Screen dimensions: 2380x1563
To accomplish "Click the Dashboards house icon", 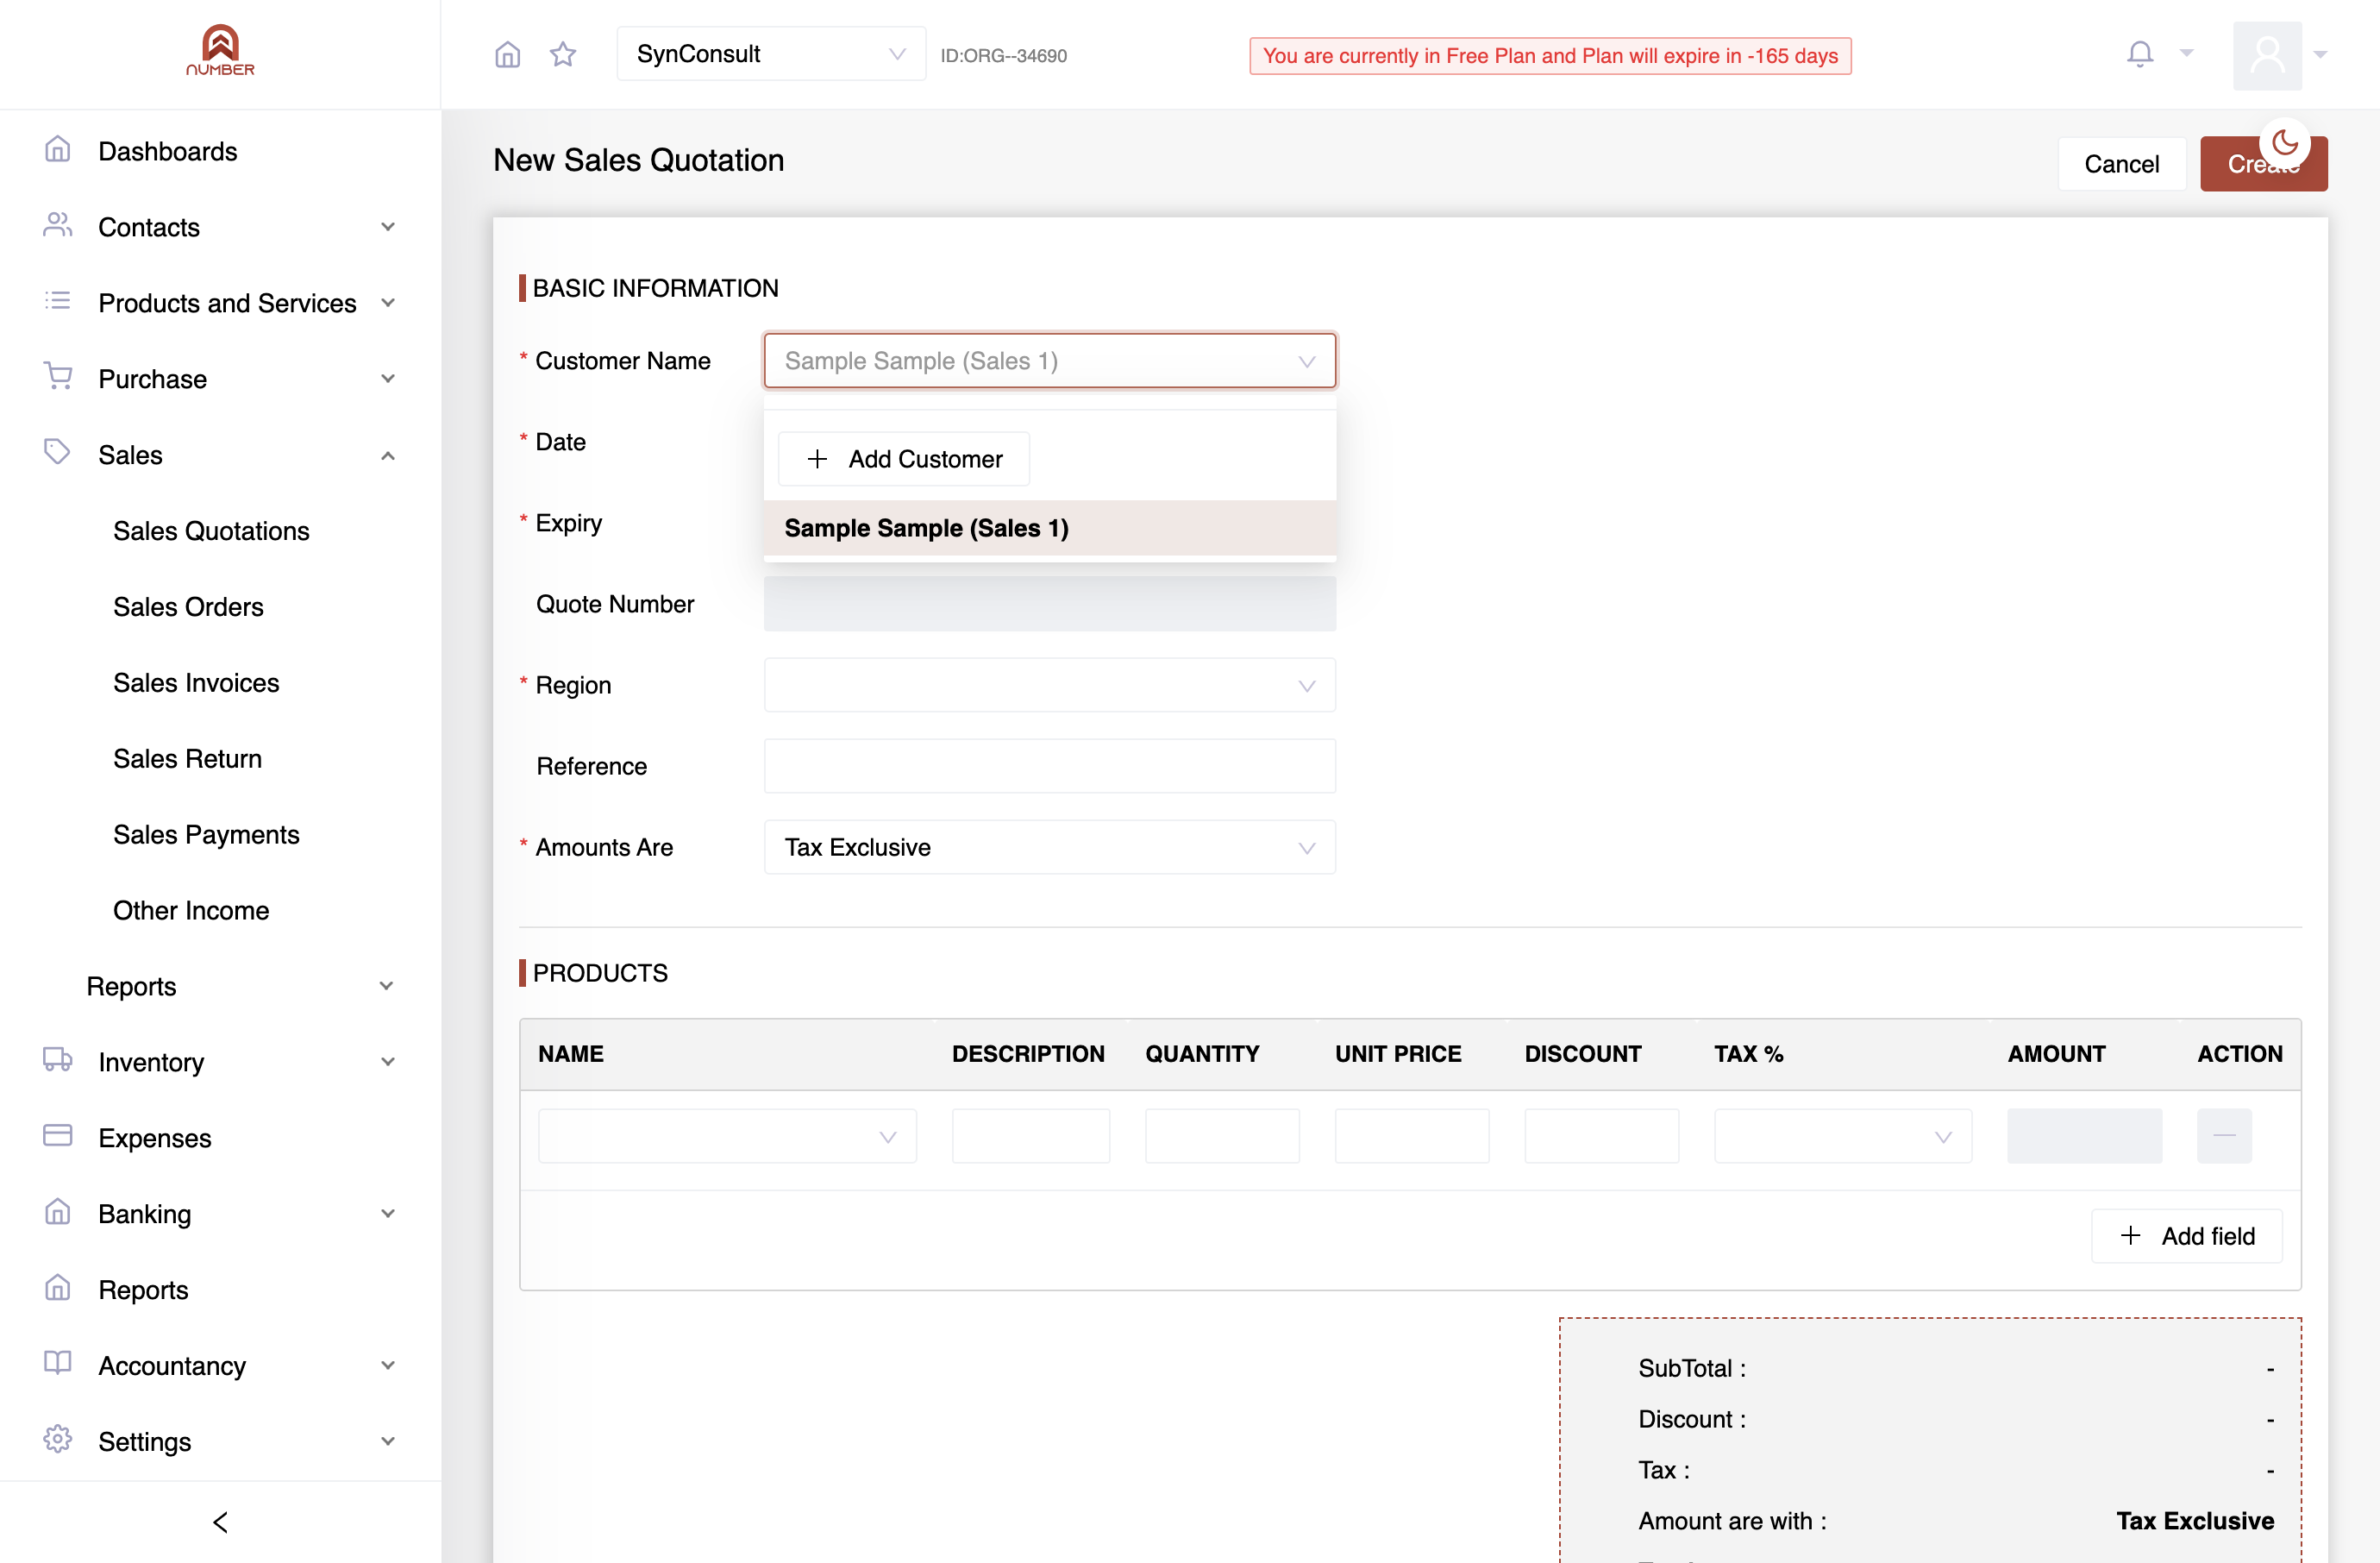I will tap(58, 150).
